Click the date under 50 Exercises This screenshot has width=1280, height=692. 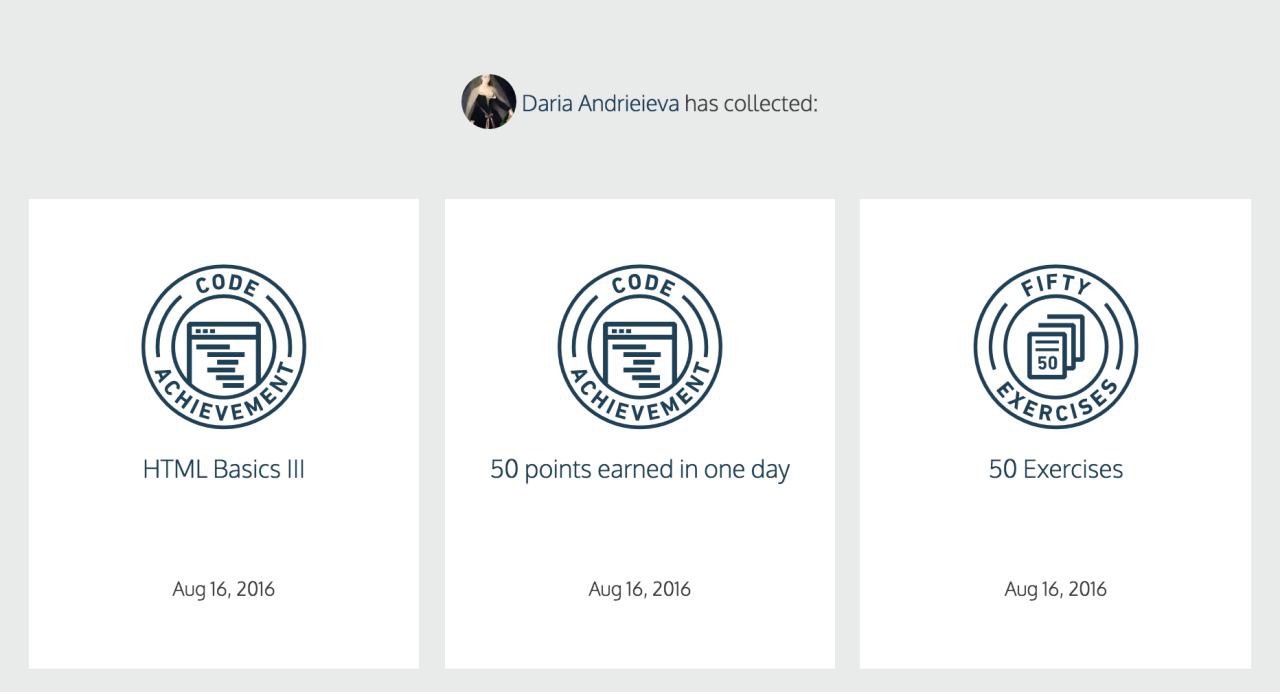[x=1056, y=589]
